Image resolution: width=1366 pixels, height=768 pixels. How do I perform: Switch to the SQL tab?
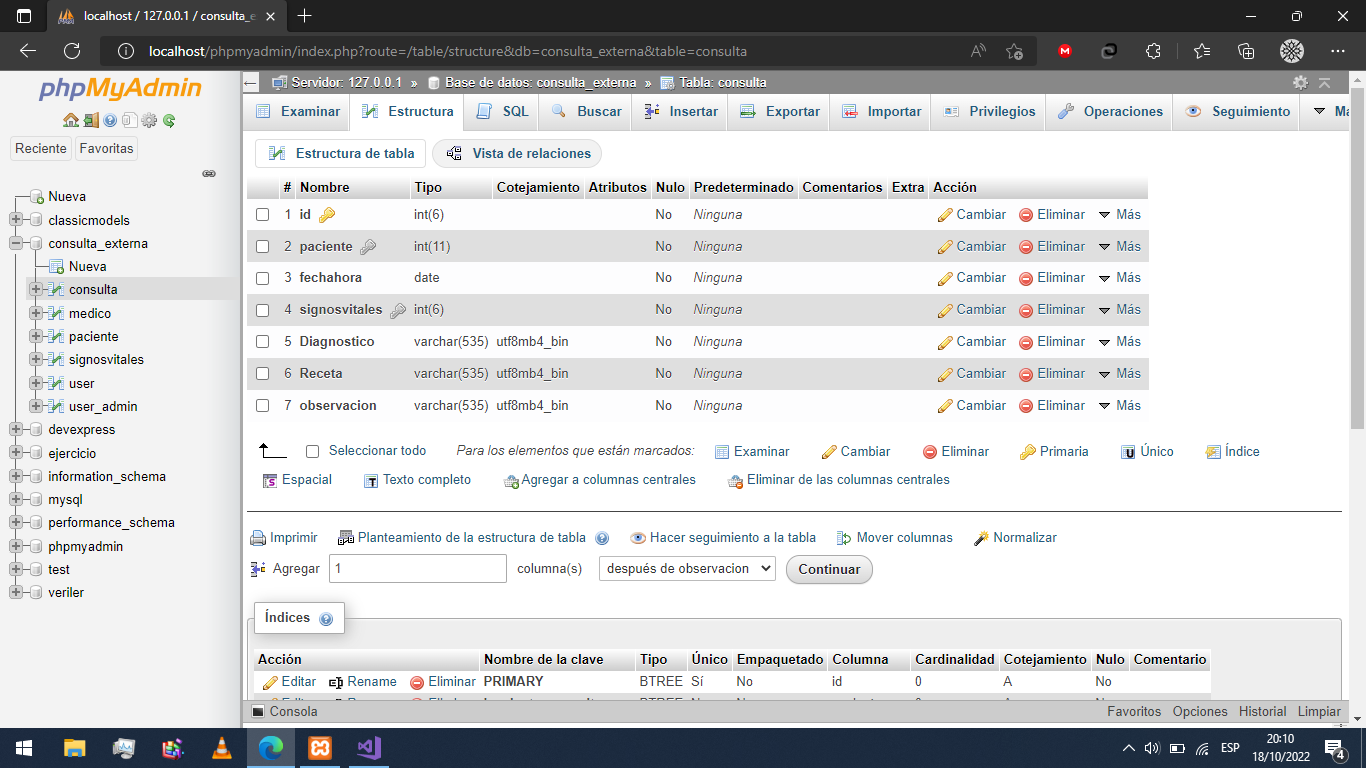click(x=503, y=112)
